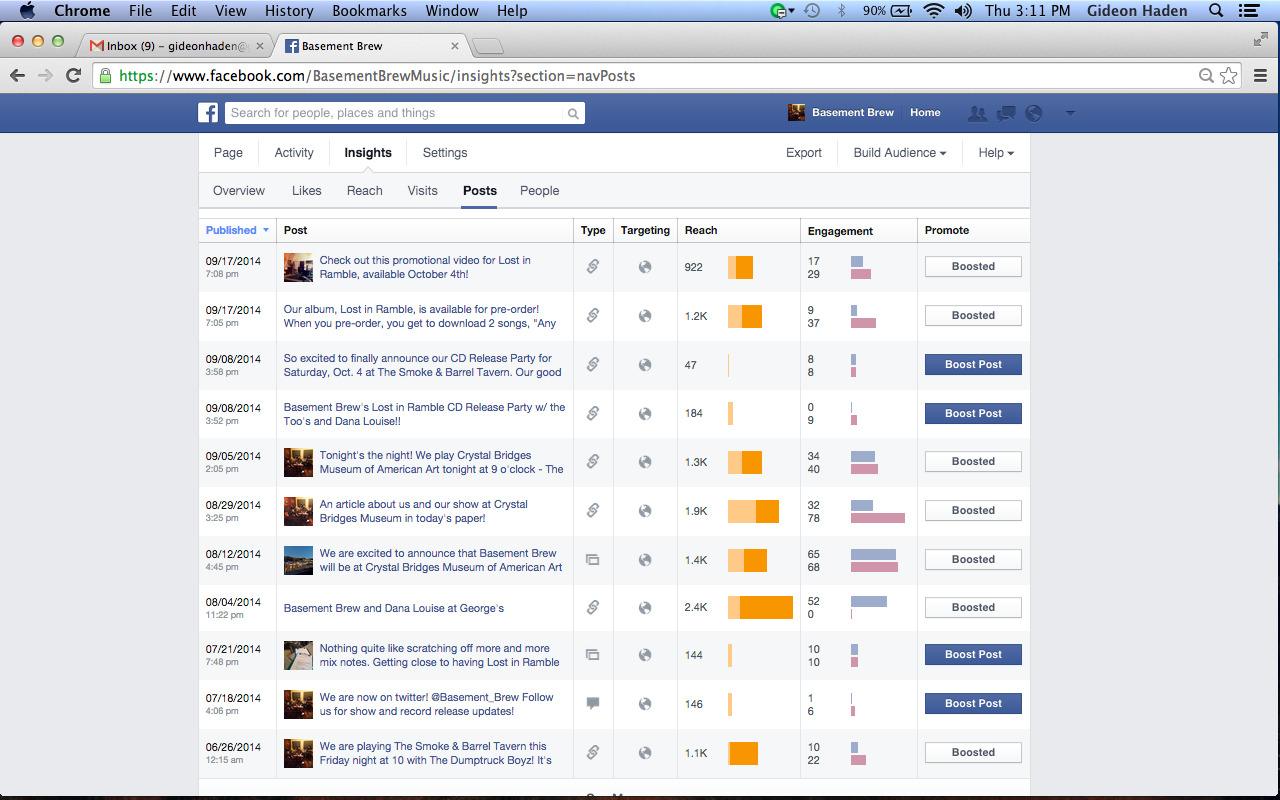
Task: Click targeting globe for 09/05/2014 post
Action: pos(645,462)
